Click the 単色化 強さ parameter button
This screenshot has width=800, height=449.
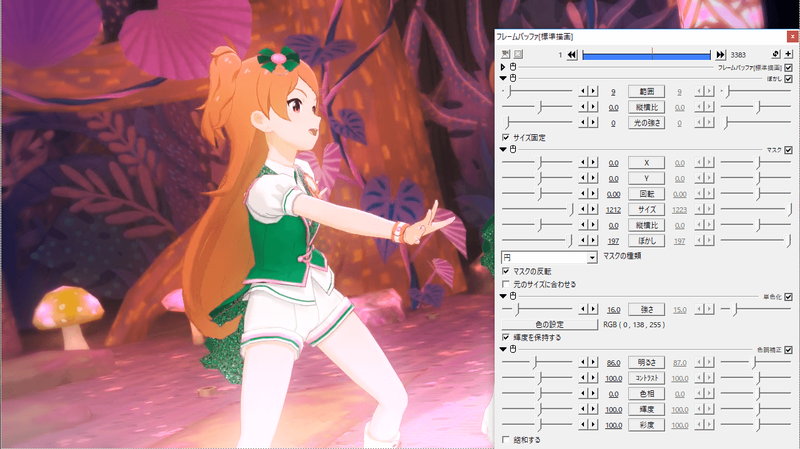pos(646,309)
